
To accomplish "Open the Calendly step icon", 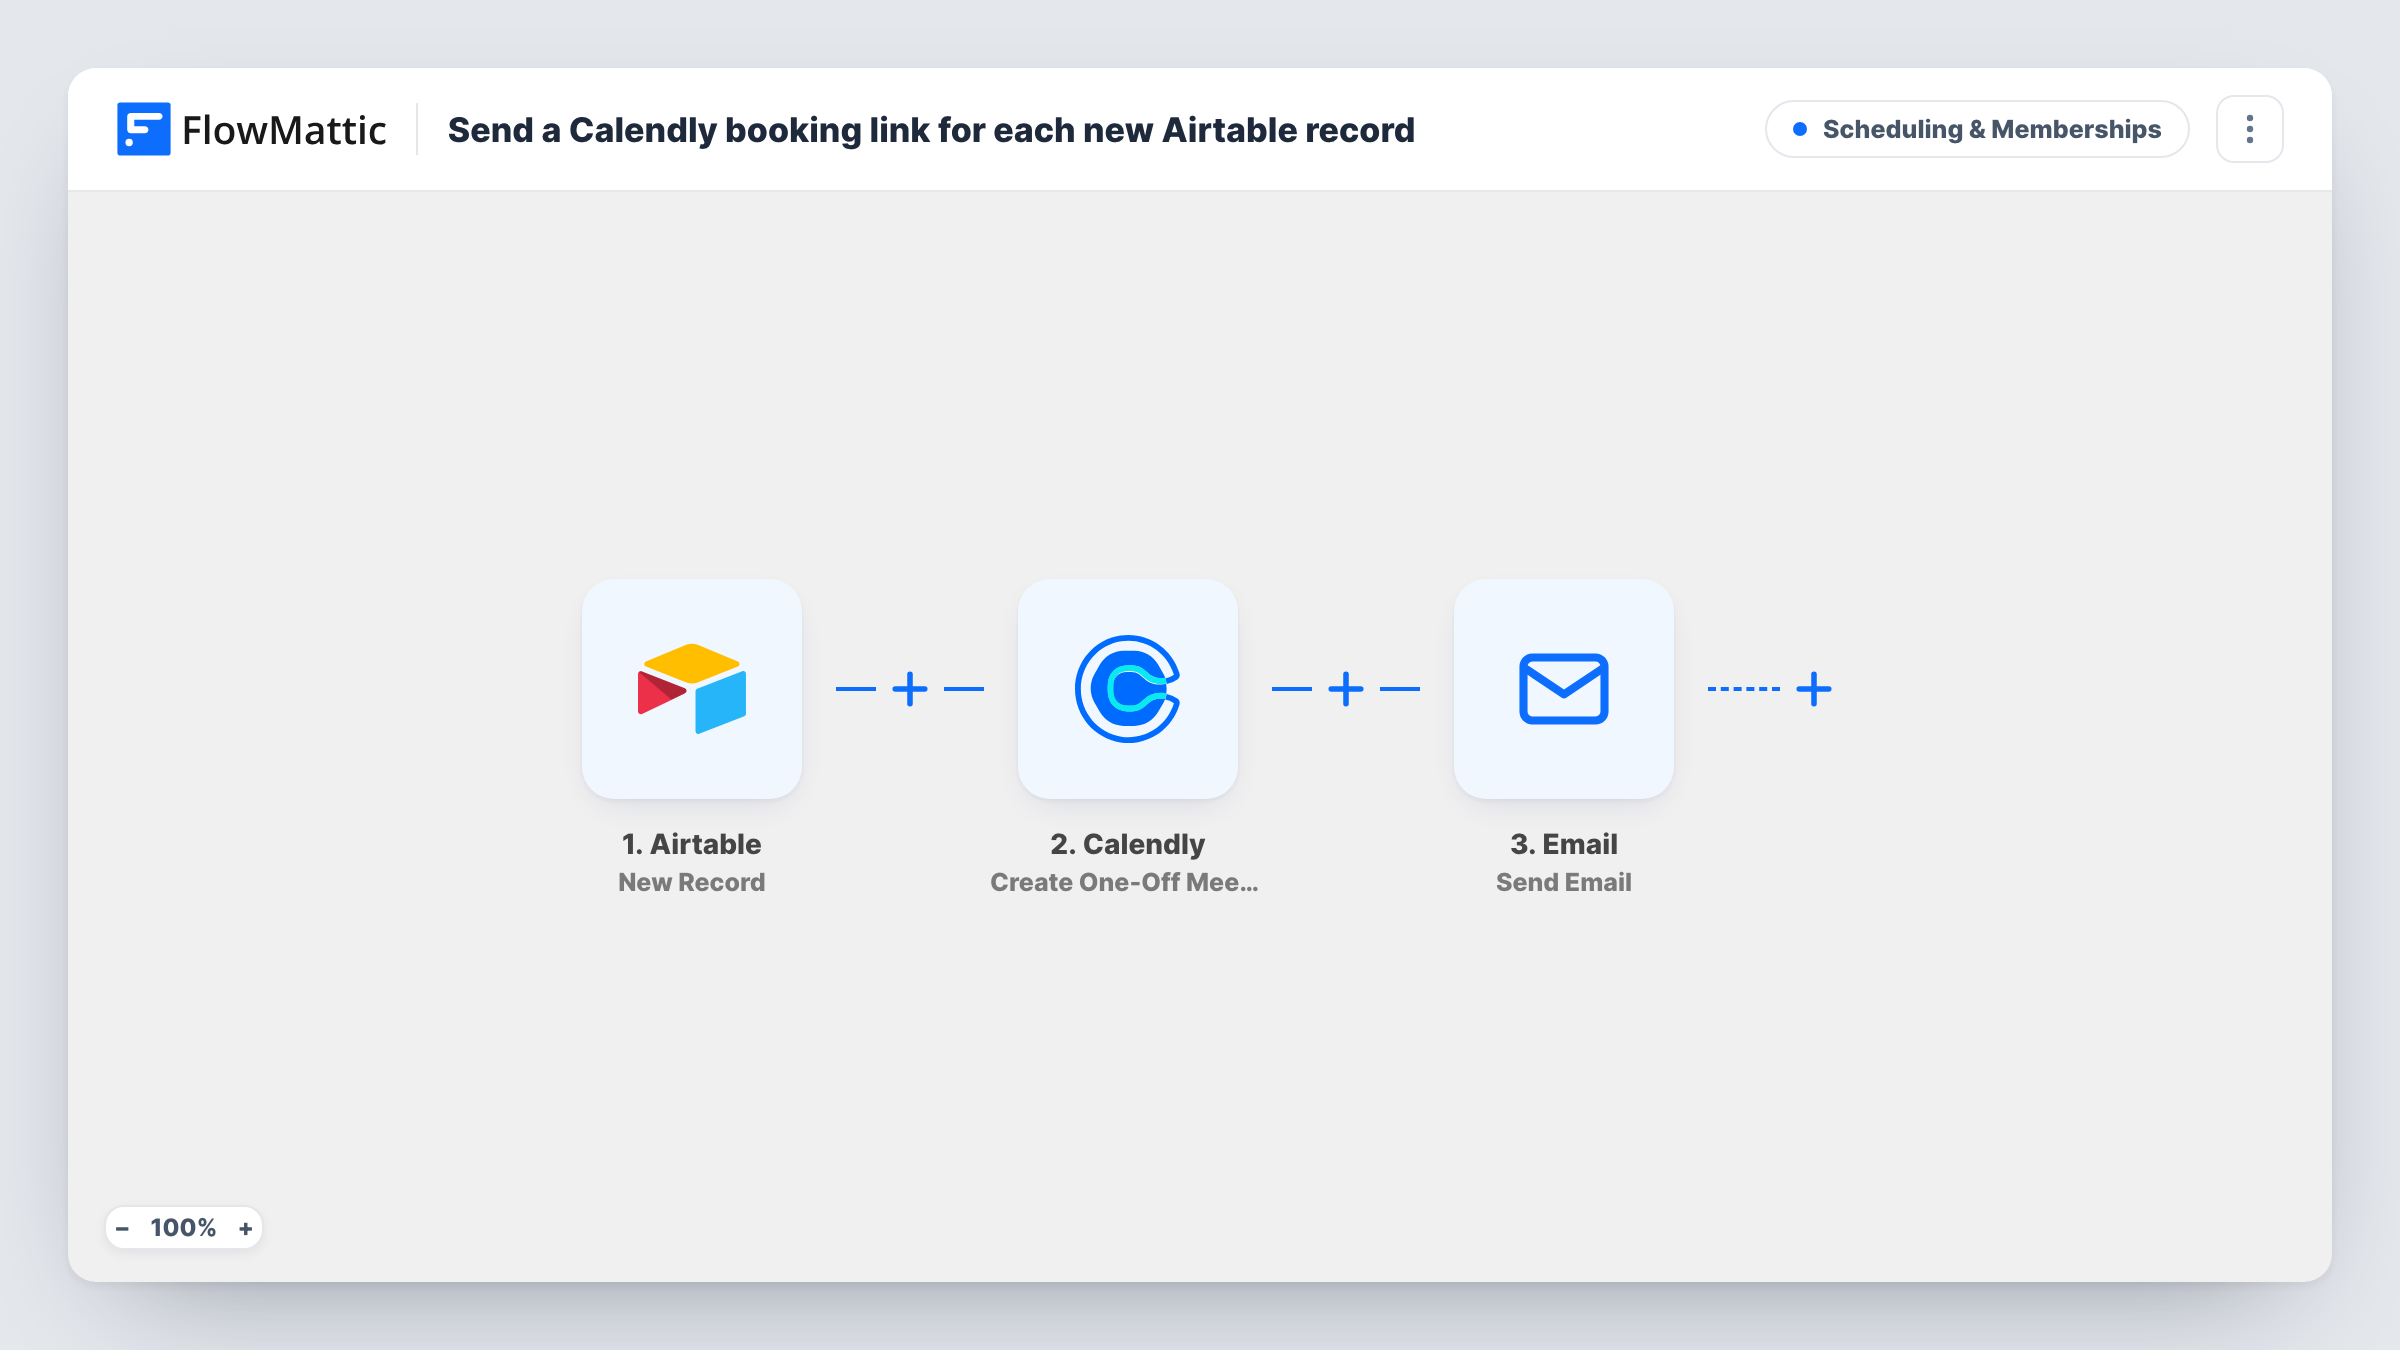I will [1127, 689].
